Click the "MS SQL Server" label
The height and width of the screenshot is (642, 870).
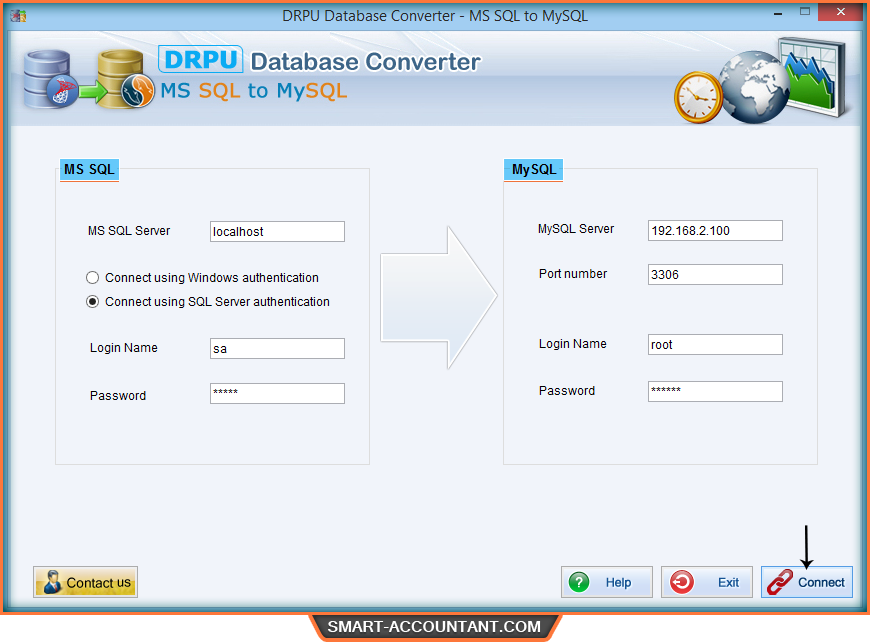click(129, 231)
